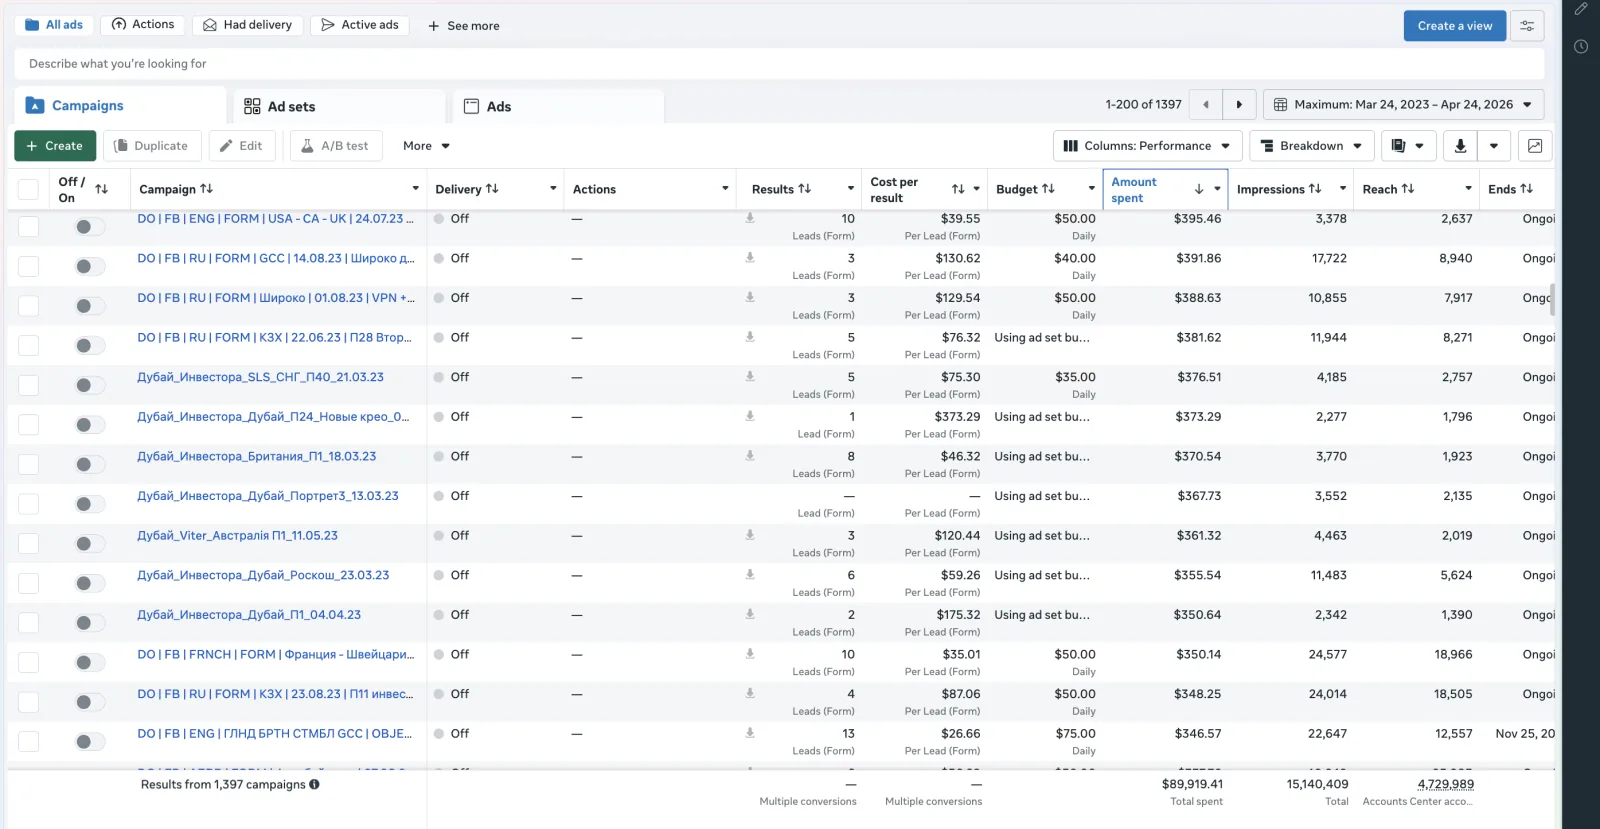Open the date range selector
Image resolution: width=1600 pixels, height=829 pixels.
coord(1403,104)
